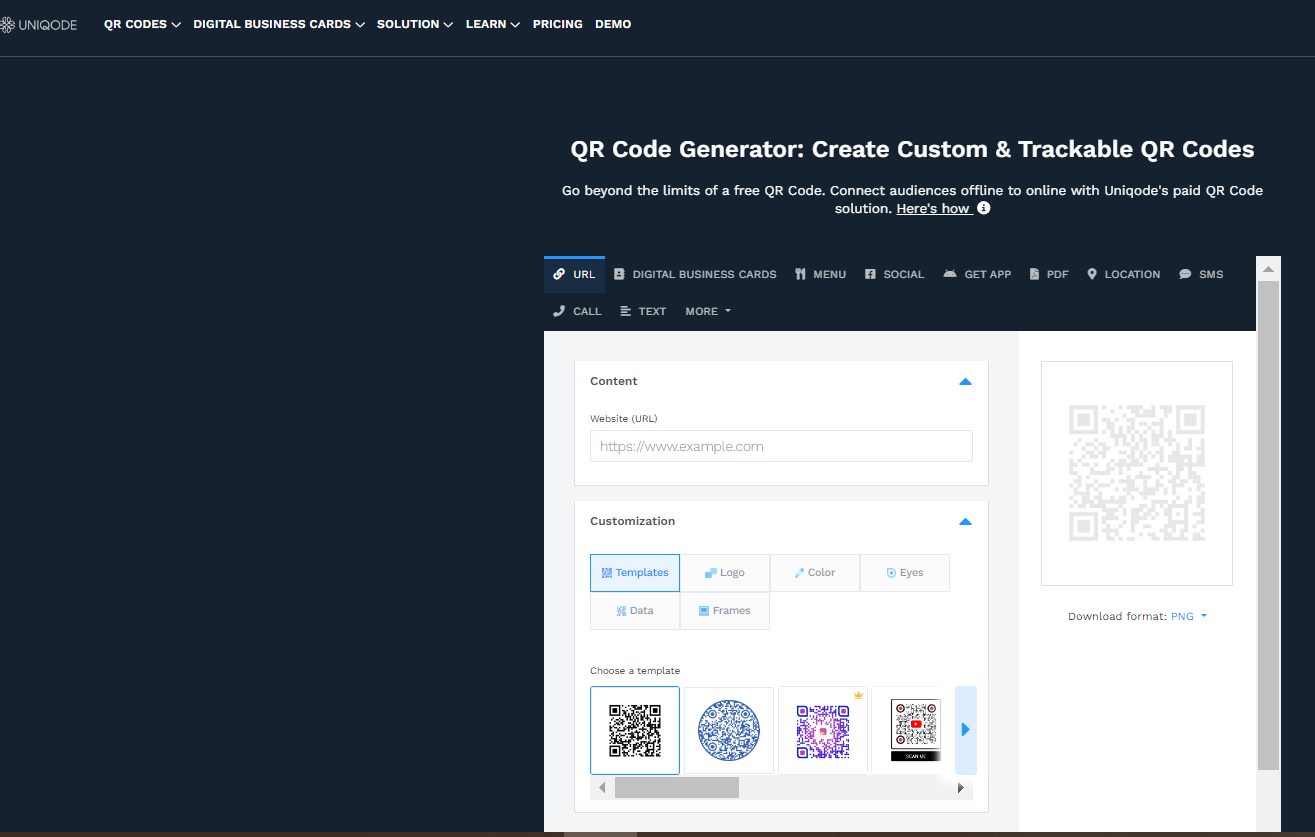The image size is (1315, 837).
Task: Open the Color customization tab
Action: point(814,572)
